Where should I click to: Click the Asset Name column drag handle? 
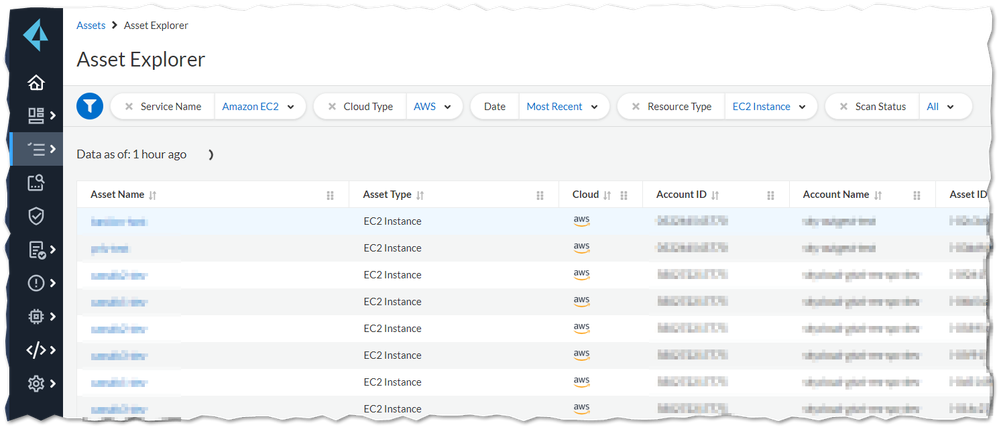pyautogui.click(x=331, y=195)
